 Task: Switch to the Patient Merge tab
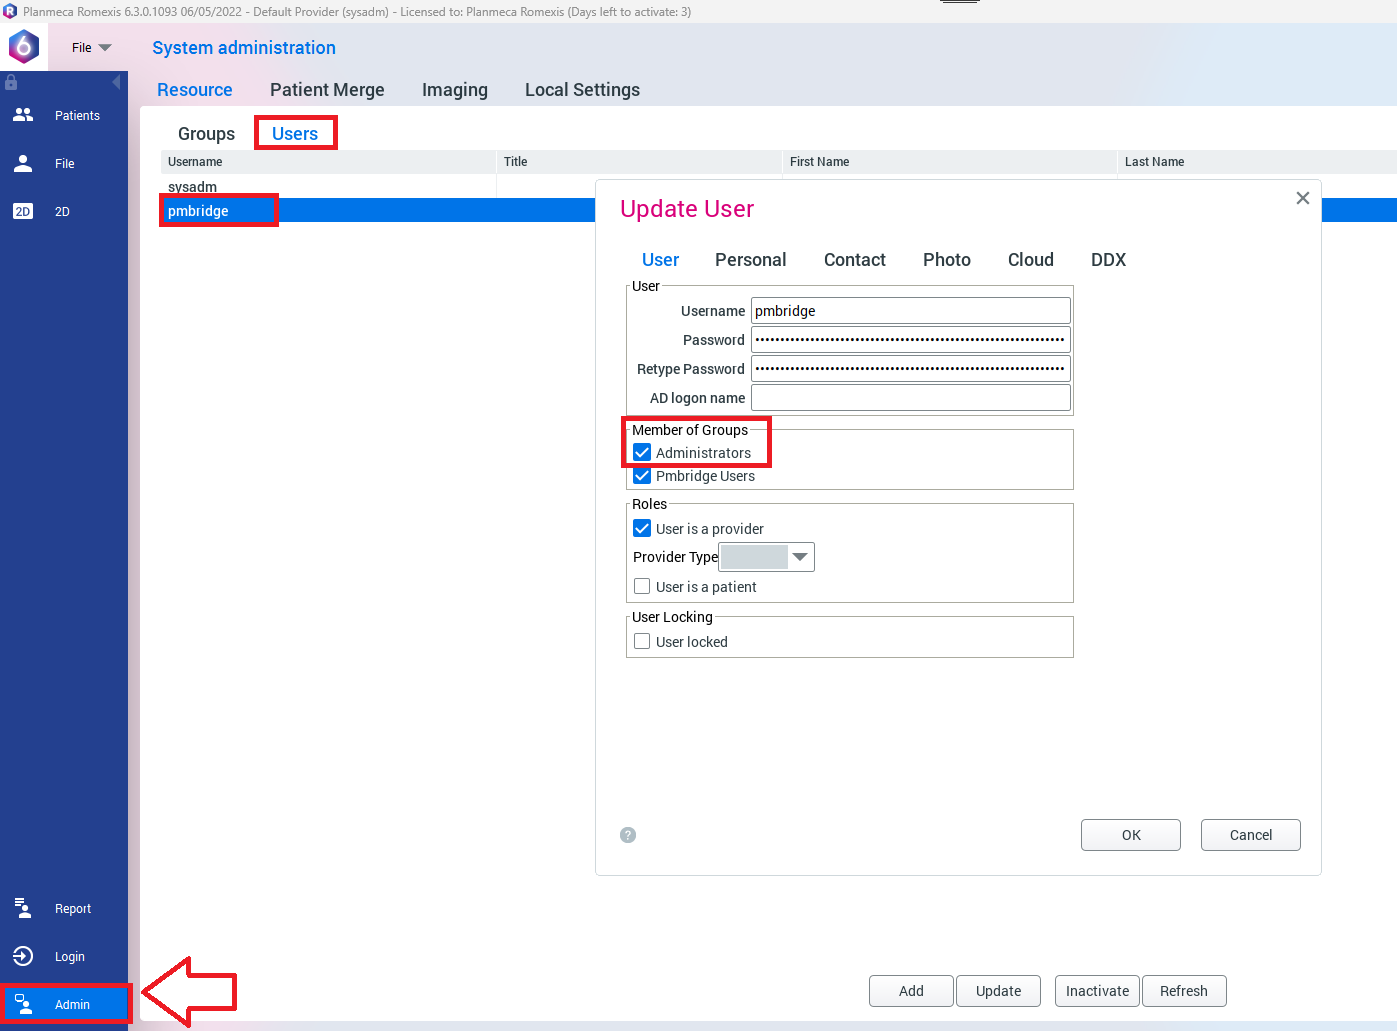coord(327,90)
